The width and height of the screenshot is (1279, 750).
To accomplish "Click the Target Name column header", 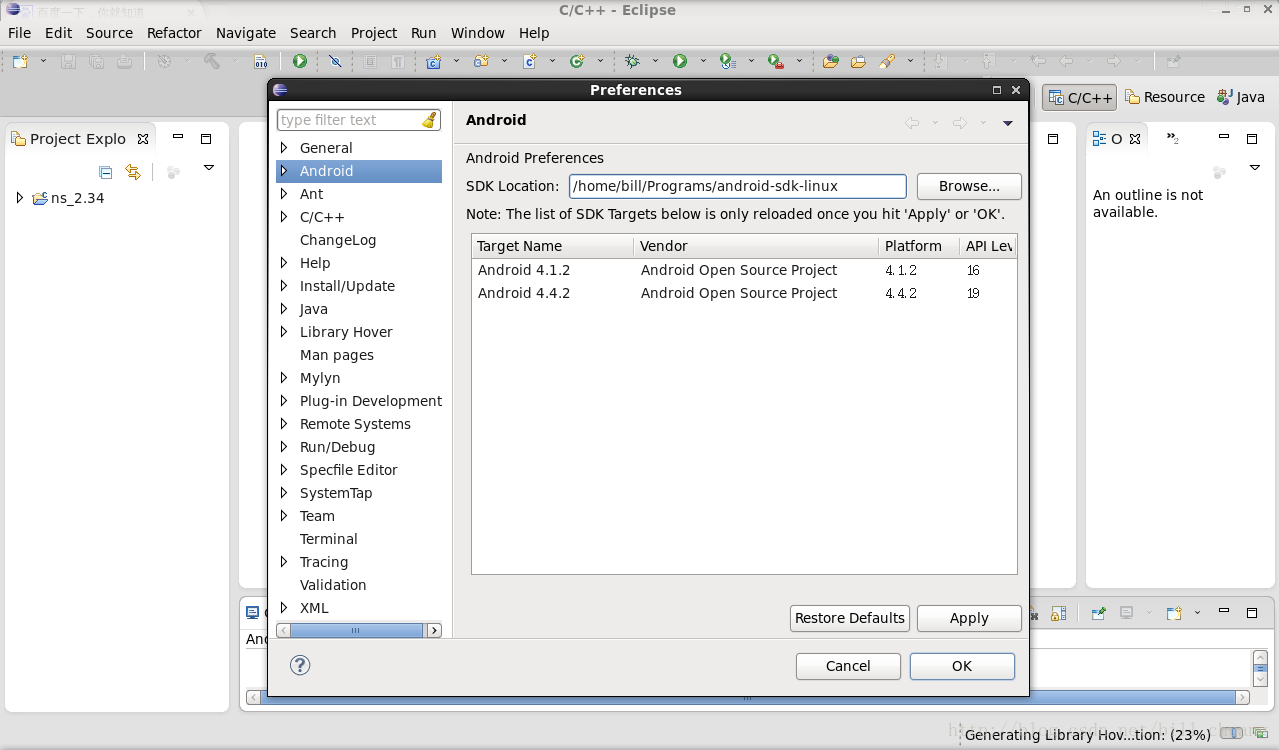I will pyautogui.click(x=552, y=246).
